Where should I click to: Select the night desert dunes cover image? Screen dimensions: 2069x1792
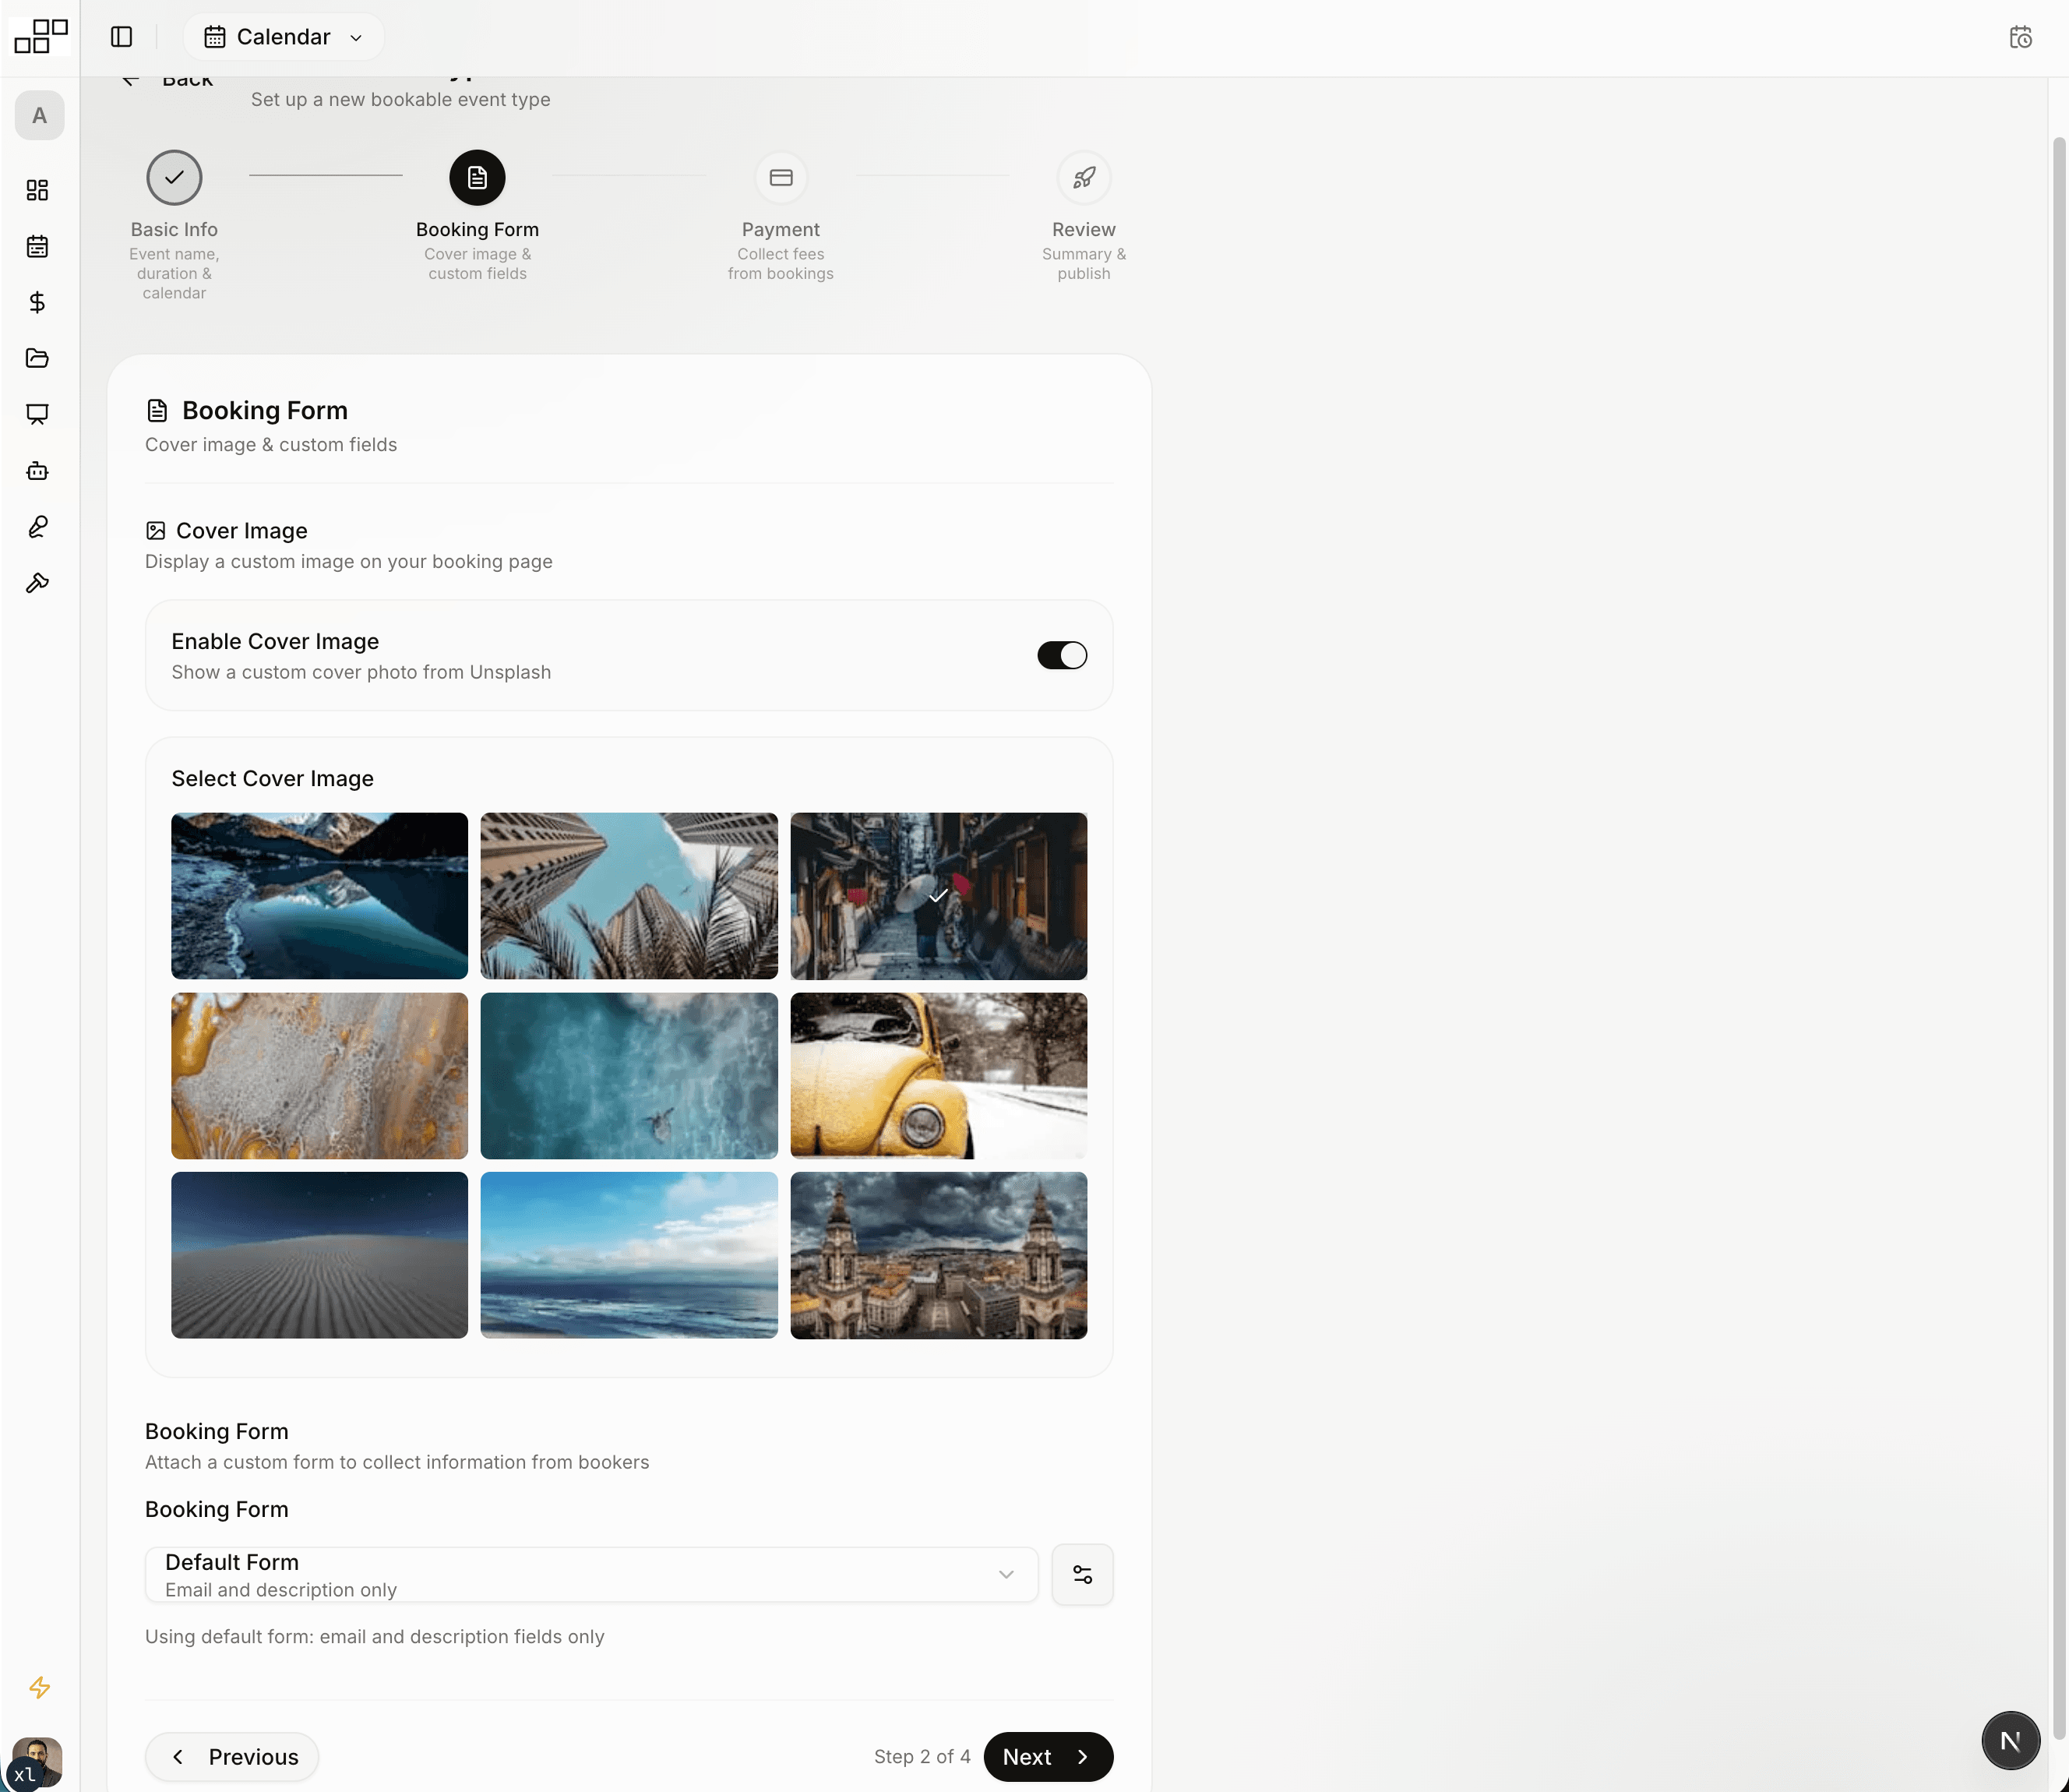click(319, 1255)
